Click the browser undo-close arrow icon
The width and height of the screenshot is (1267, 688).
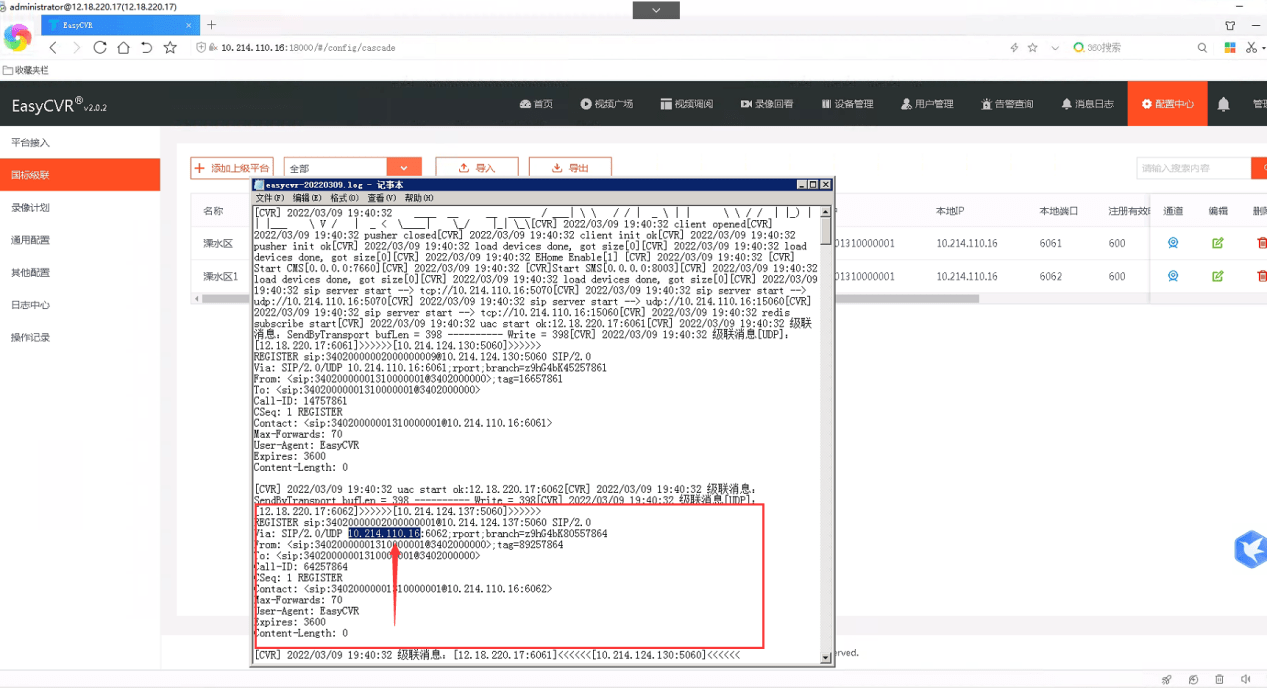pyautogui.click(x=147, y=47)
